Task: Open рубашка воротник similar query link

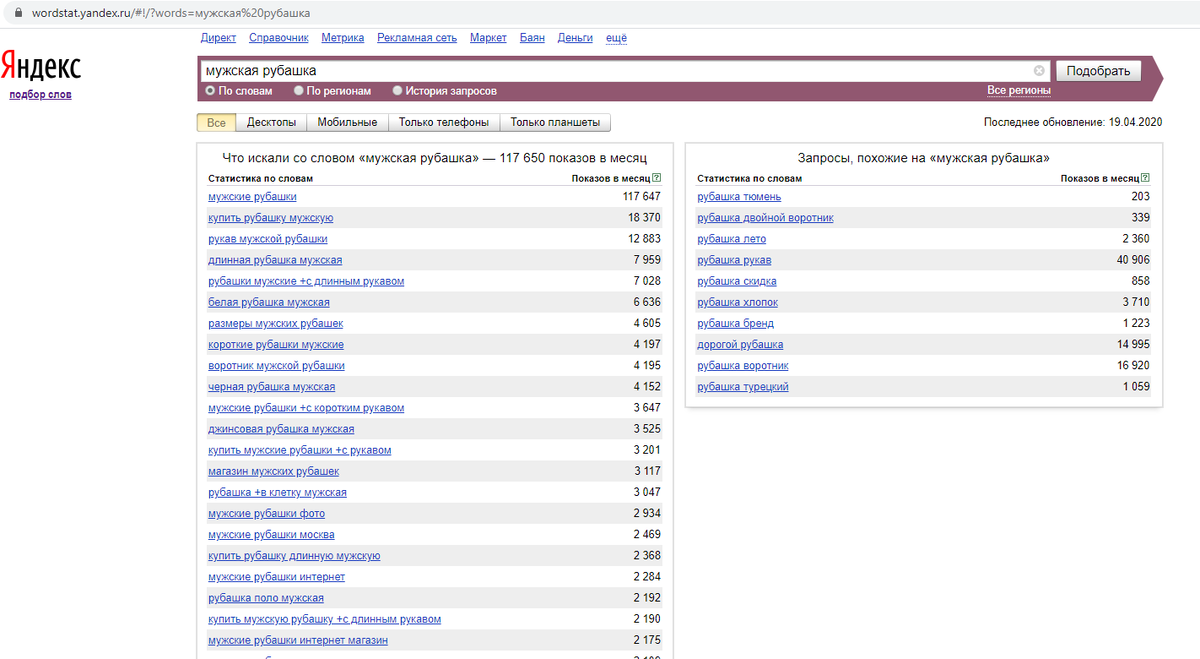Action: pyautogui.click(x=743, y=366)
